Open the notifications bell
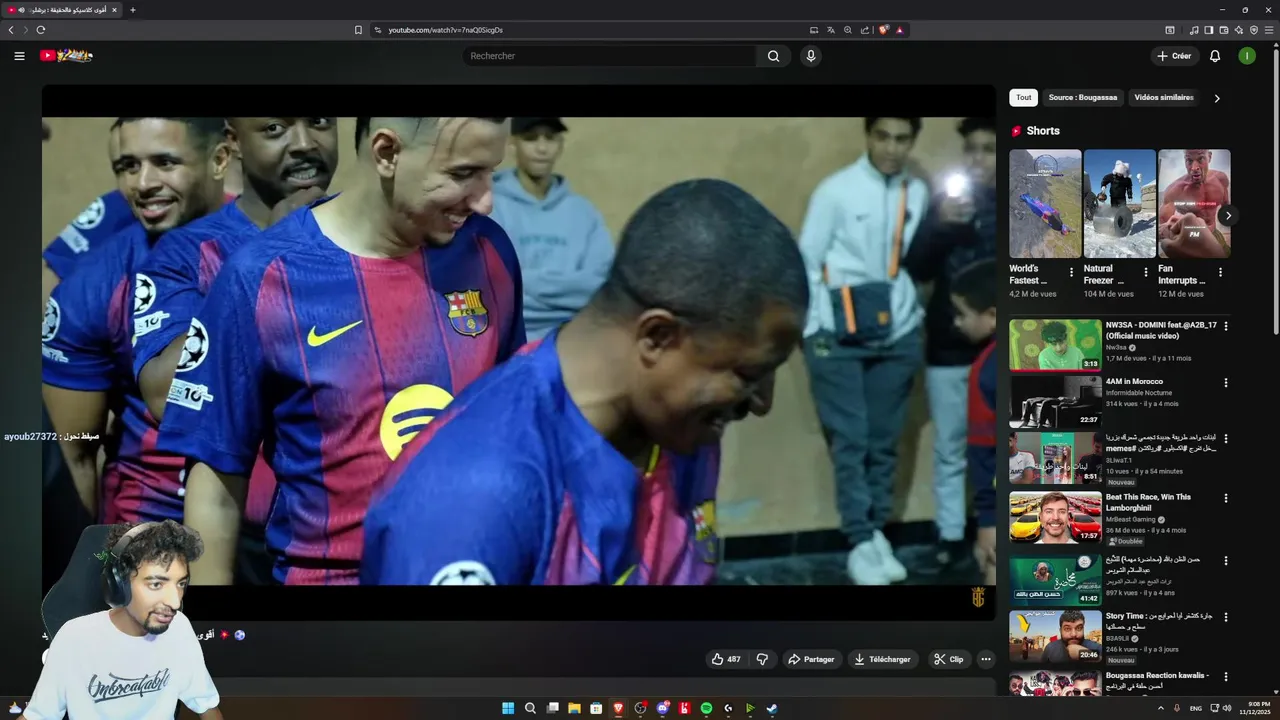The height and width of the screenshot is (720, 1280). (1215, 56)
